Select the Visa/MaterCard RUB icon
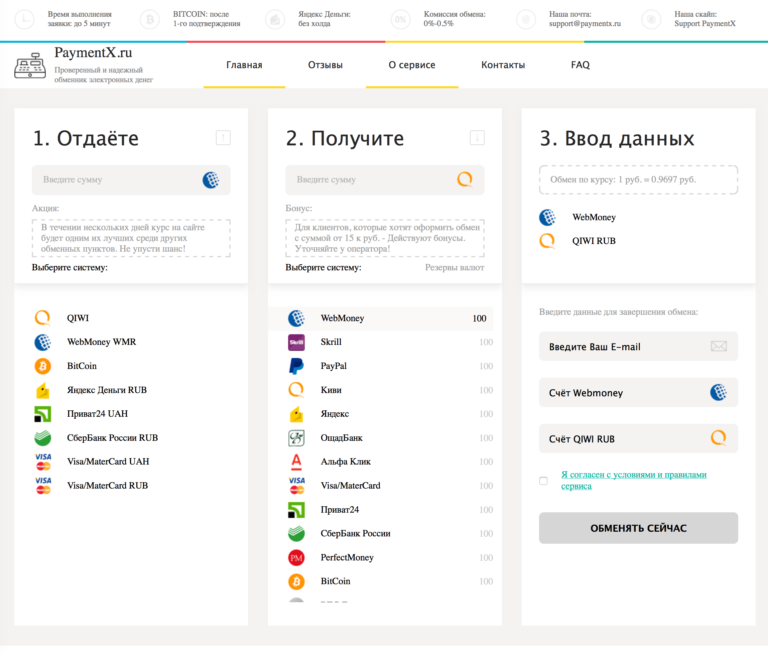This screenshot has width=768, height=653. 43,485
